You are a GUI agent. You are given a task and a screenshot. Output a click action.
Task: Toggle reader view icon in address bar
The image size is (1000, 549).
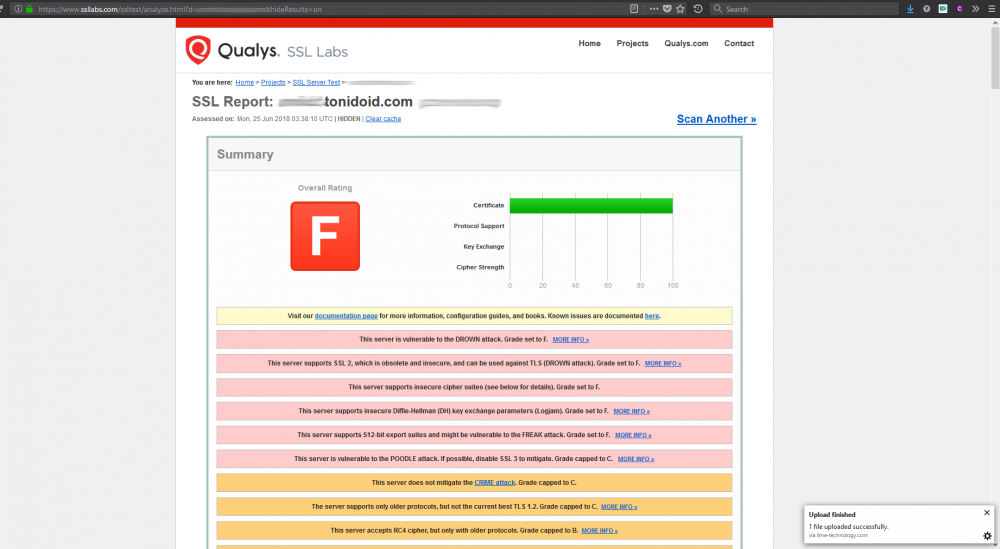point(633,9)
